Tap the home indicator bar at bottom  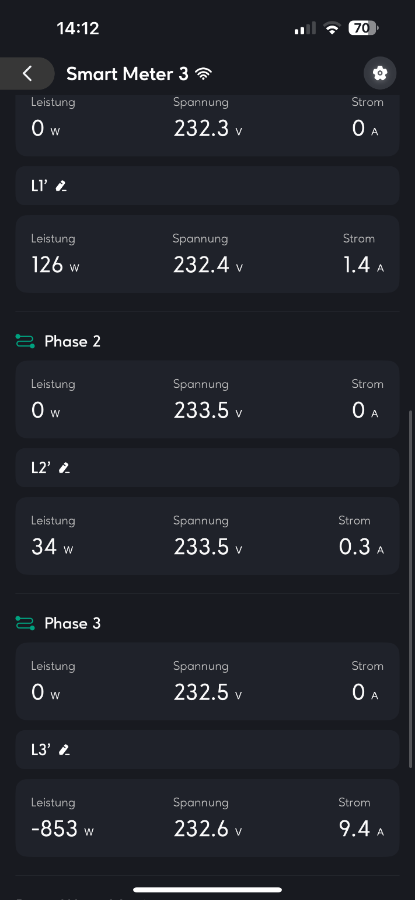click(207, 890)
